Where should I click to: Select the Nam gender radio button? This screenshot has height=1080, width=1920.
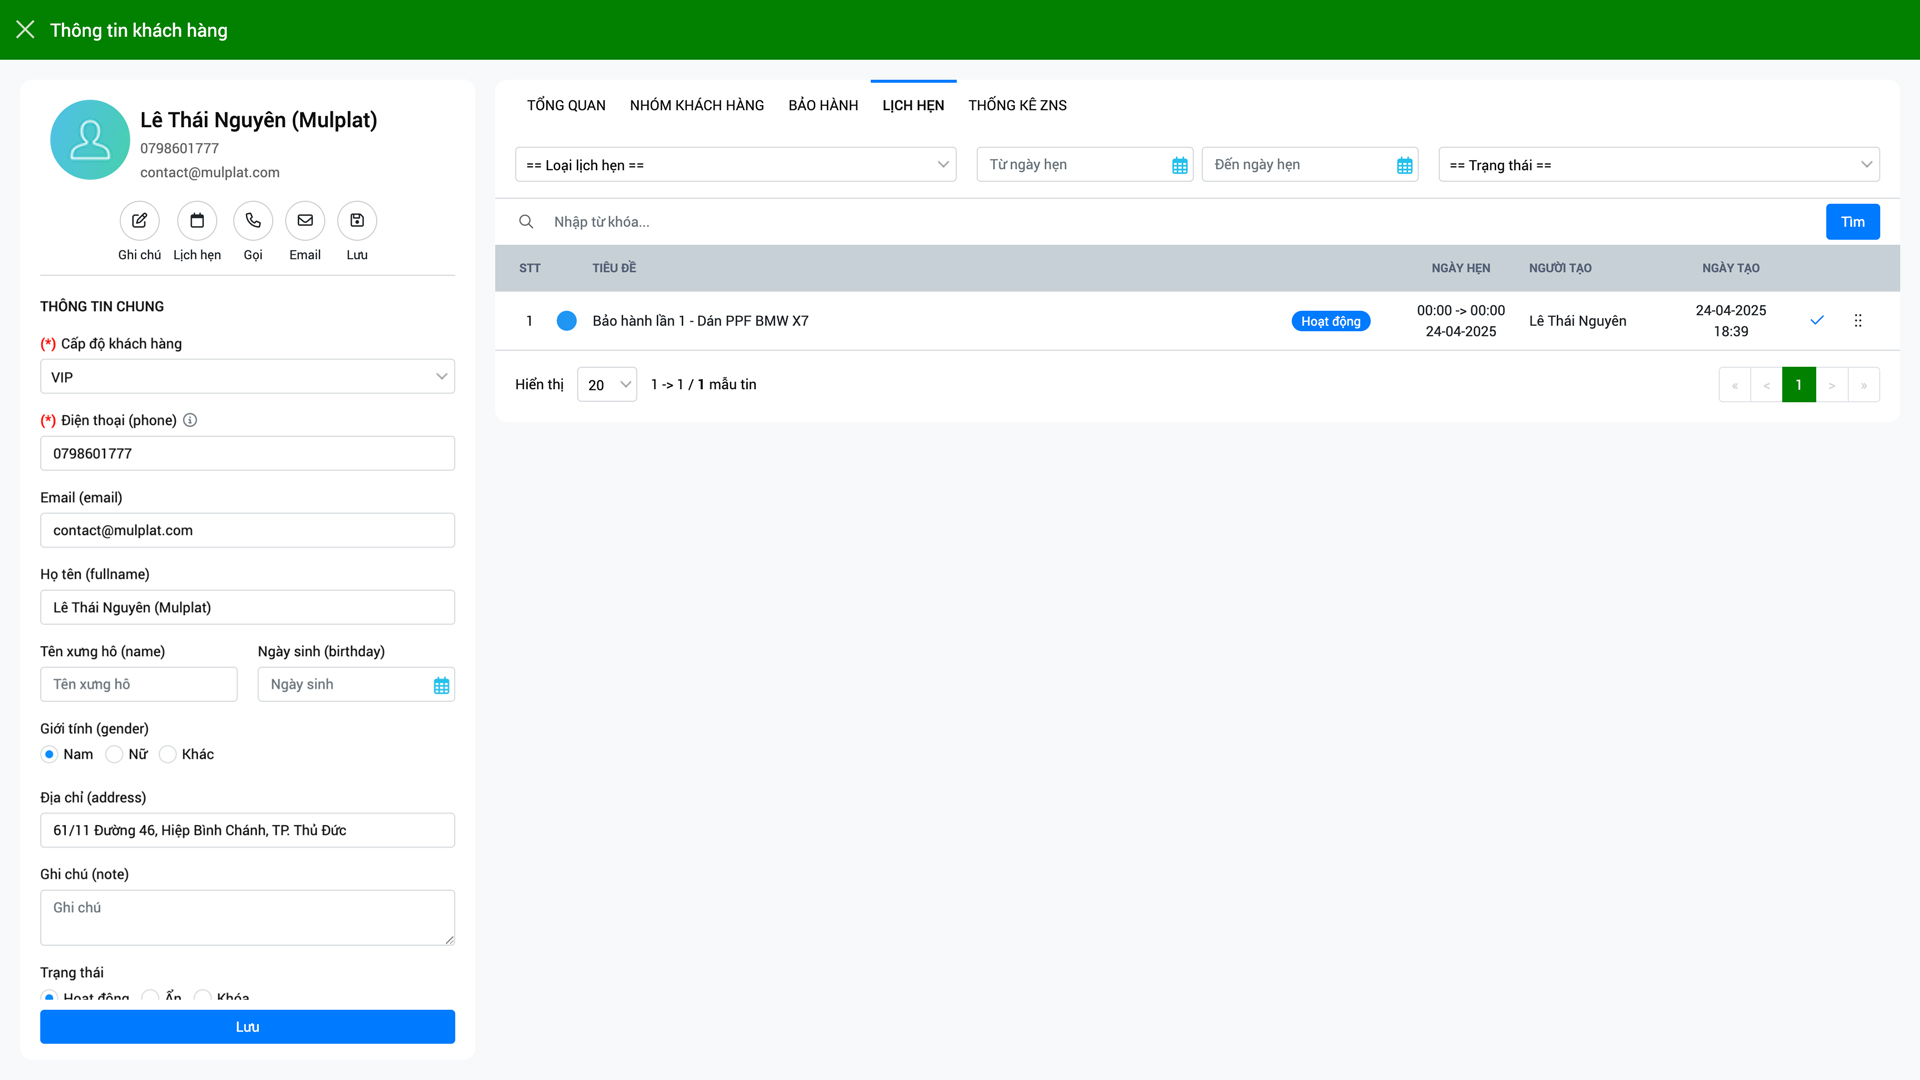coord(49,755)
